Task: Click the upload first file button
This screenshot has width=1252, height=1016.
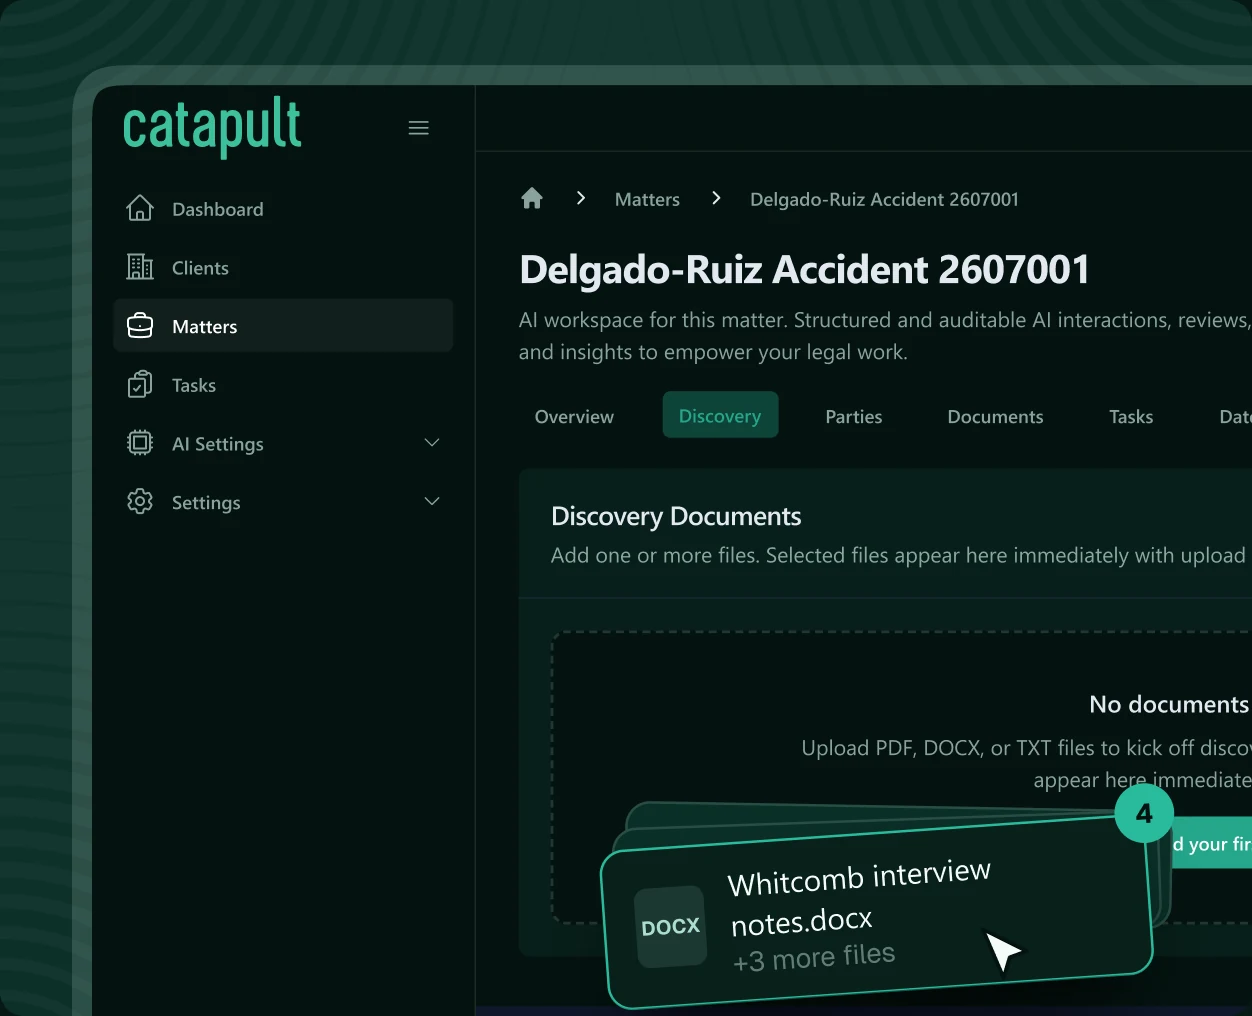Action: [x=1211, y=844]
